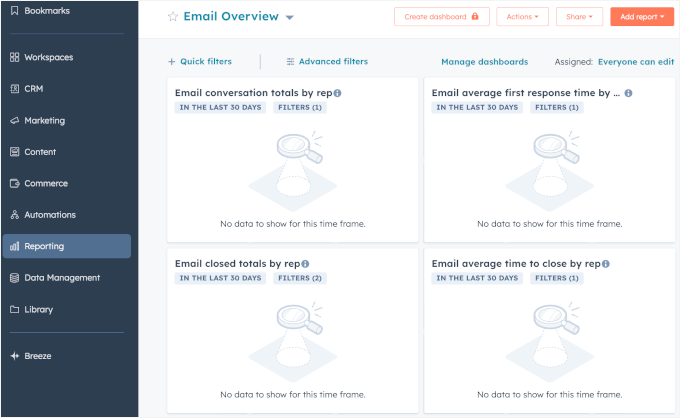Open the Manage dashboards link
This screenshot has height=418, width=680.
pyautogui.click(x=484, y=61)
